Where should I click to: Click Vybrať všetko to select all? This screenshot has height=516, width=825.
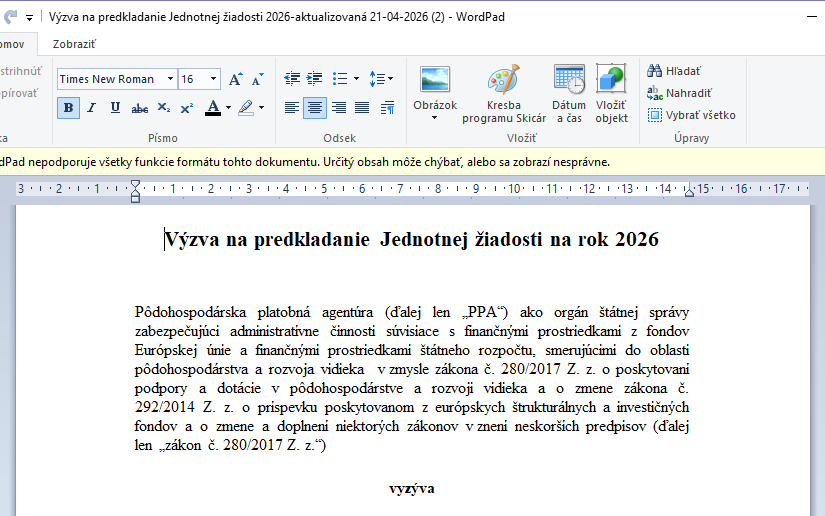pyautogui.click(x=691, y=115)
